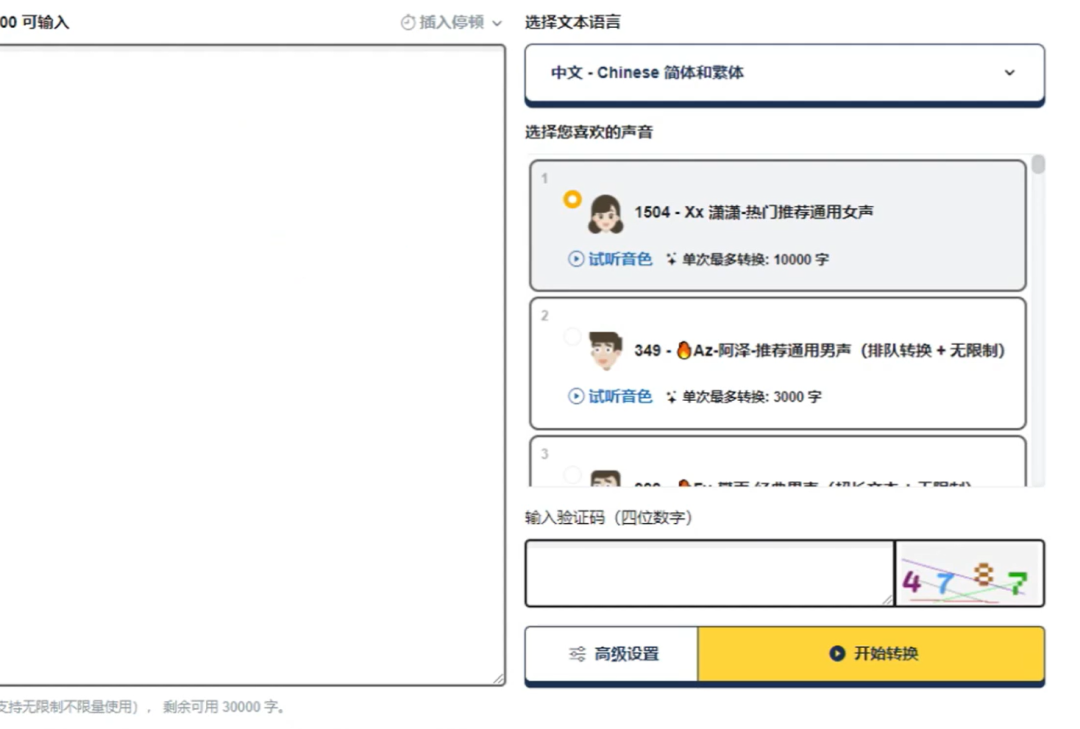Click the flame icon on Az-阿泽 voice
Viewport: 1080px width, 729px height.
pos(683,350)
